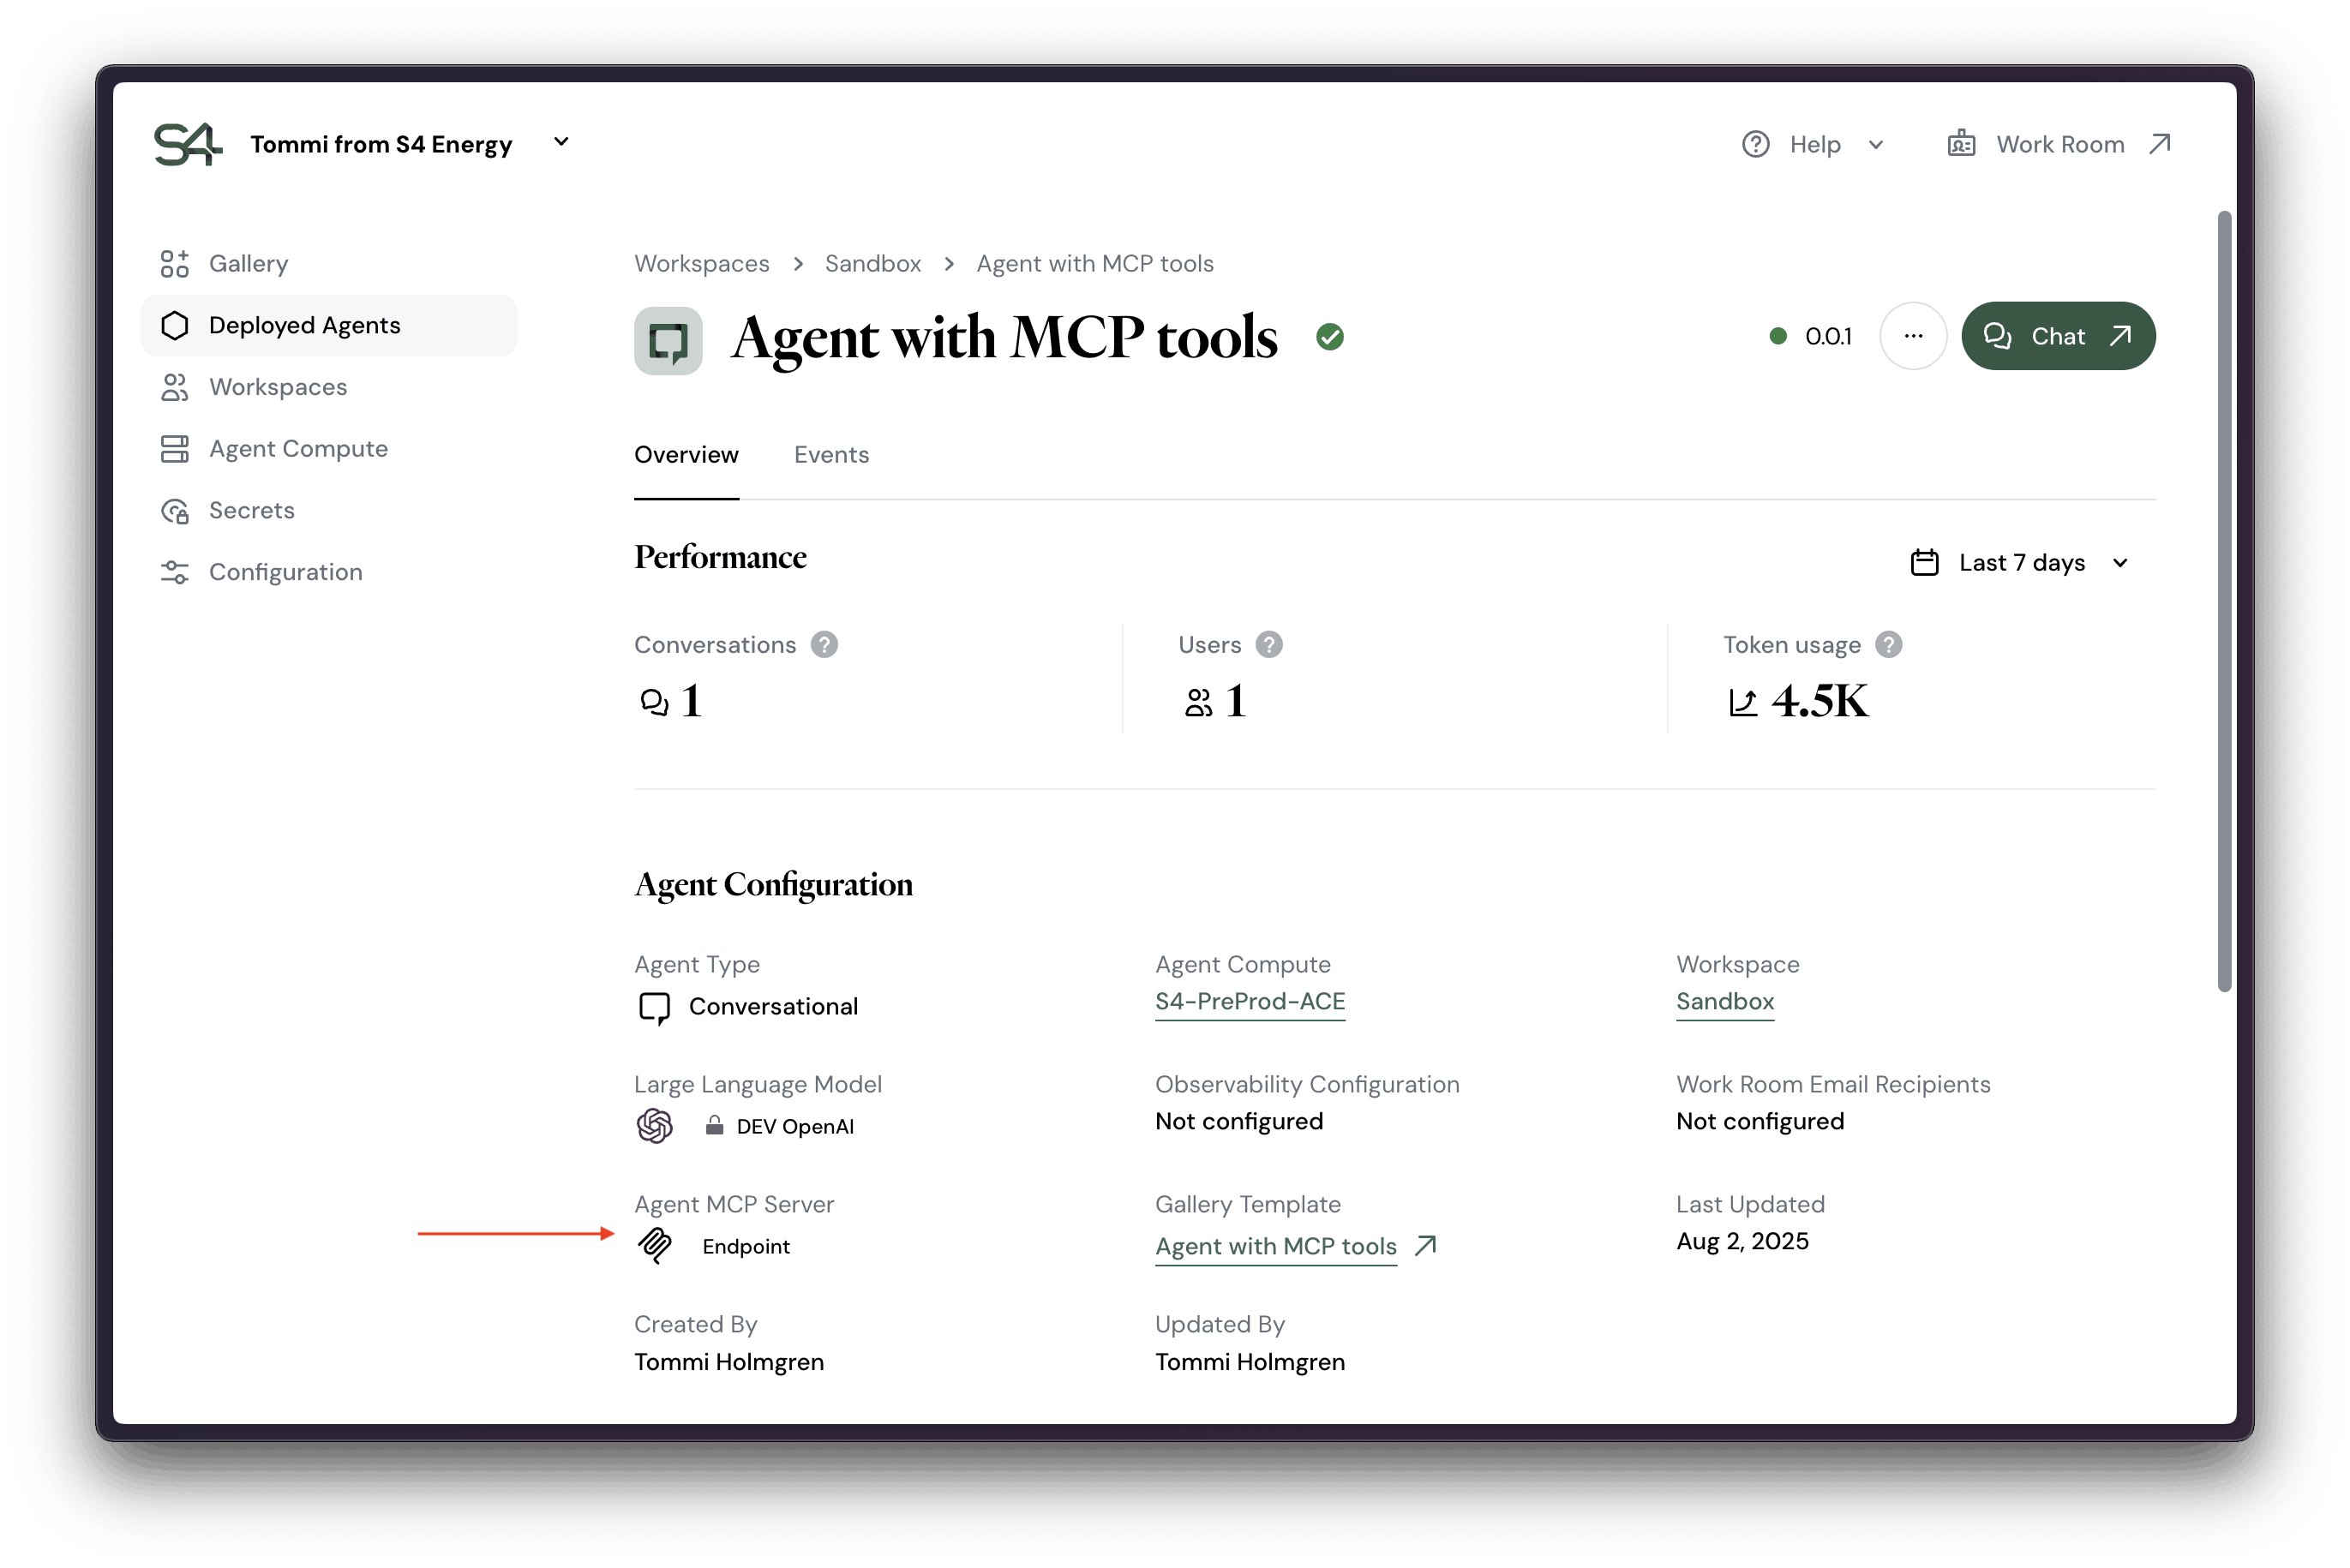The image size is (2350, 1568).
Task: Select the Gallery icon in the sidebar
Action: [x=176, y=263]
